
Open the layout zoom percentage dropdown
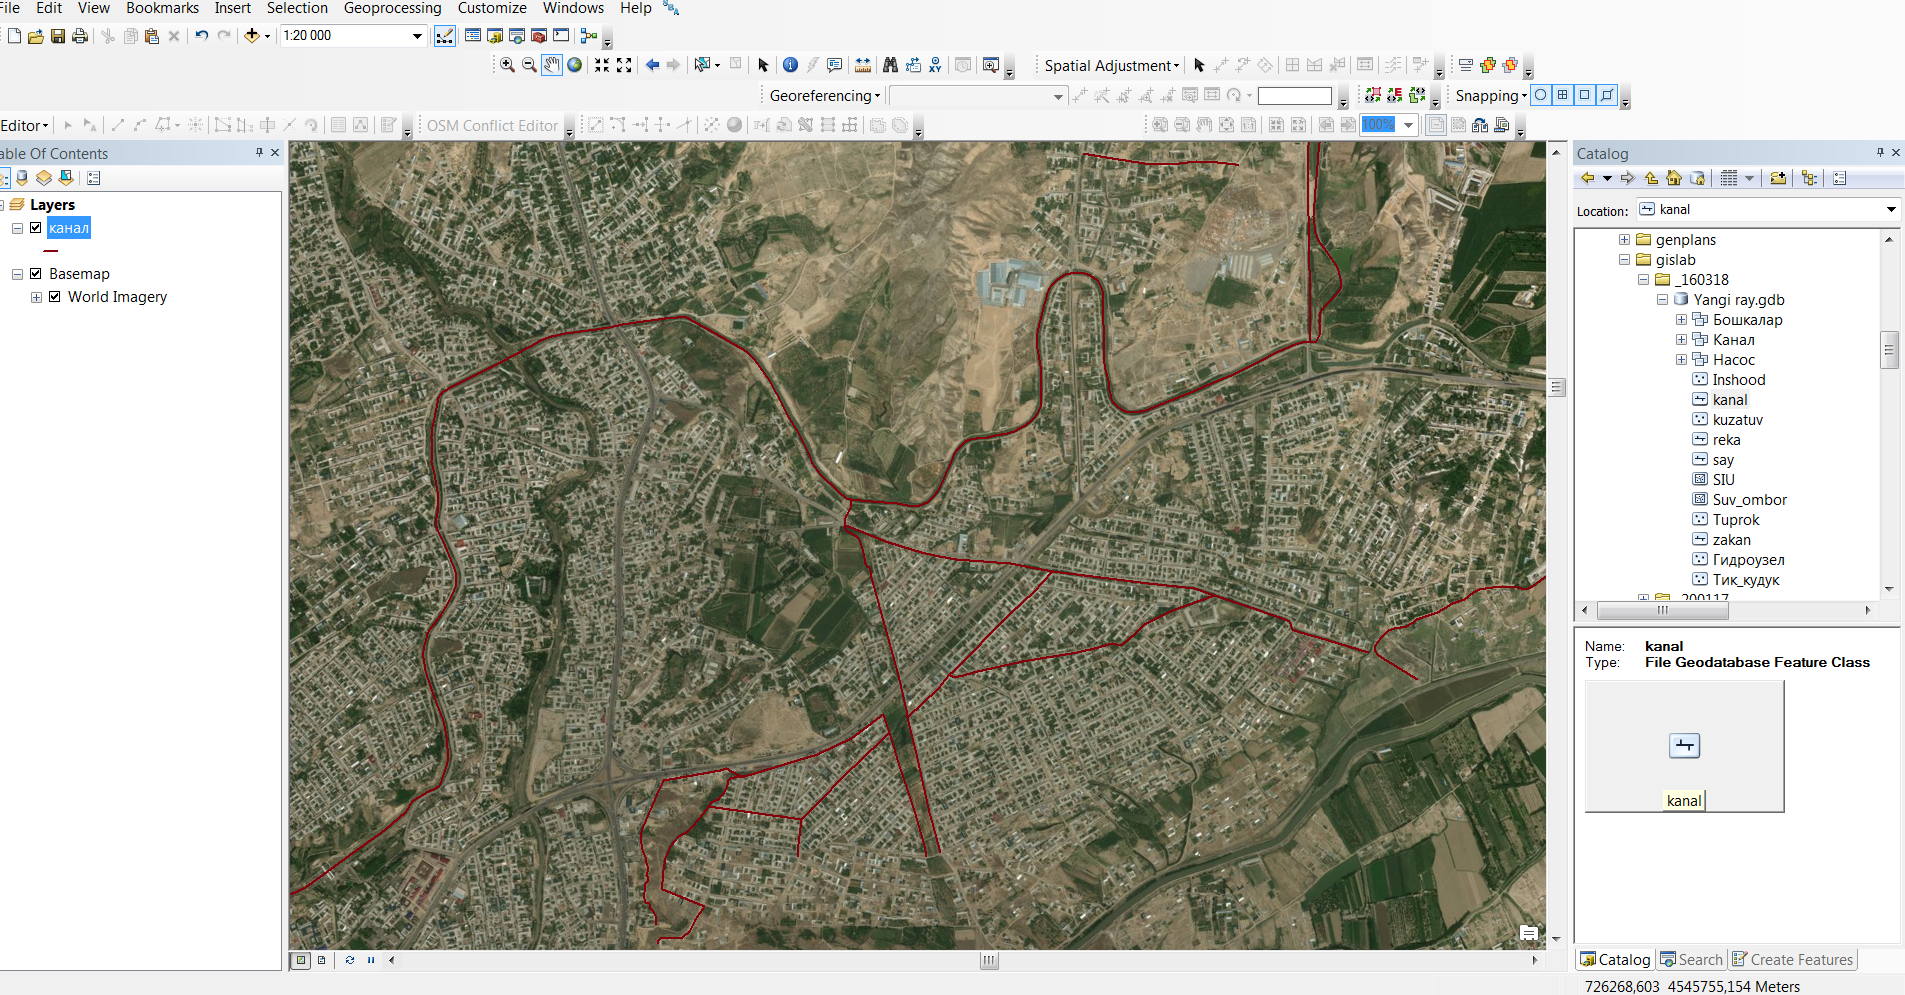[1408, 125]
